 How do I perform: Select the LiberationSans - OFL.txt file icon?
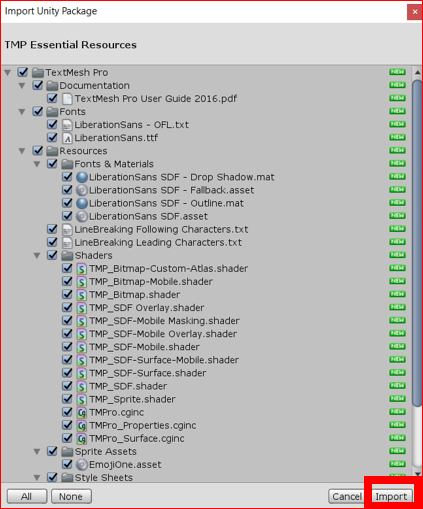point(67,125)
